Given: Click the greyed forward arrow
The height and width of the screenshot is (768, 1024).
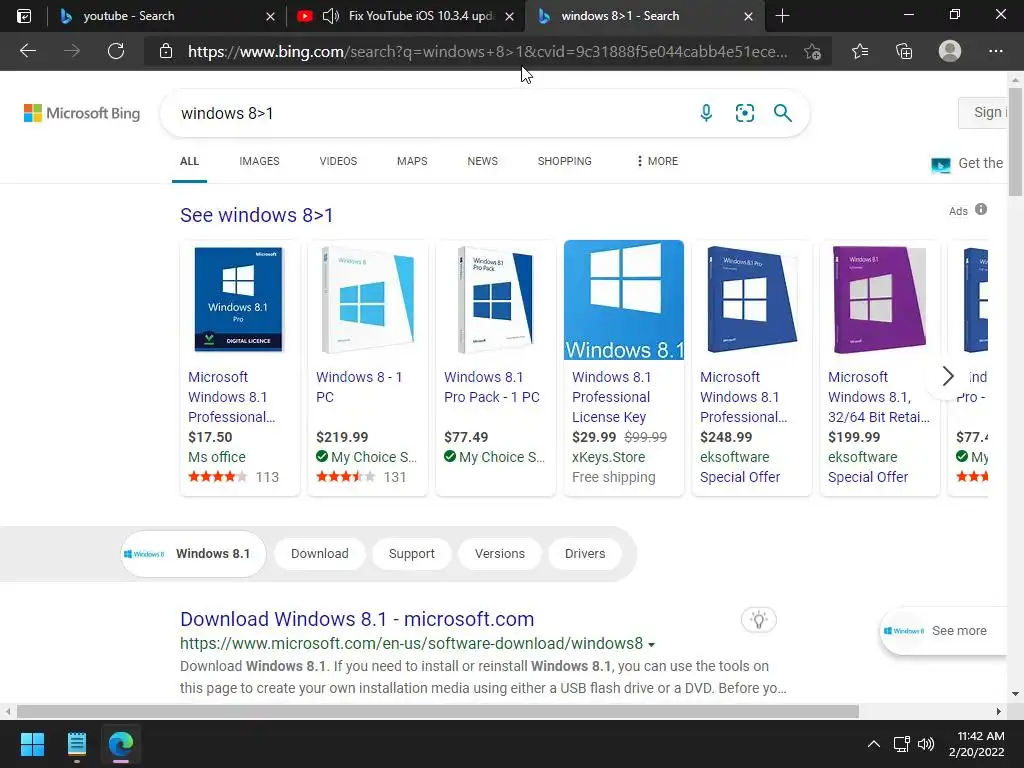Looking at the screenshot, I should pyautogui.click(x=72, y=51).
